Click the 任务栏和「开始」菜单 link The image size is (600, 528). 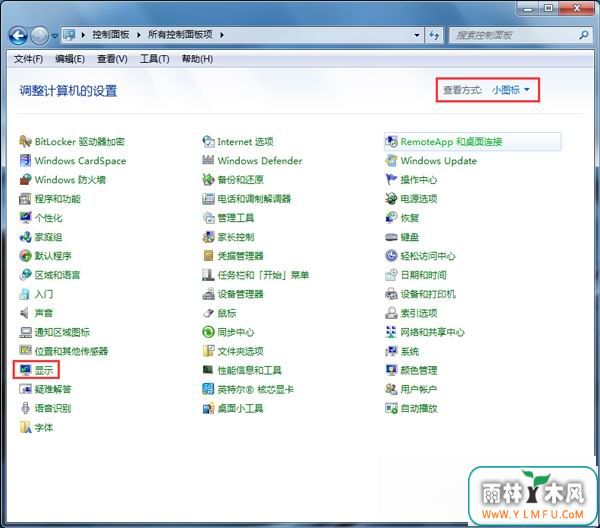[x=263, y=275]
